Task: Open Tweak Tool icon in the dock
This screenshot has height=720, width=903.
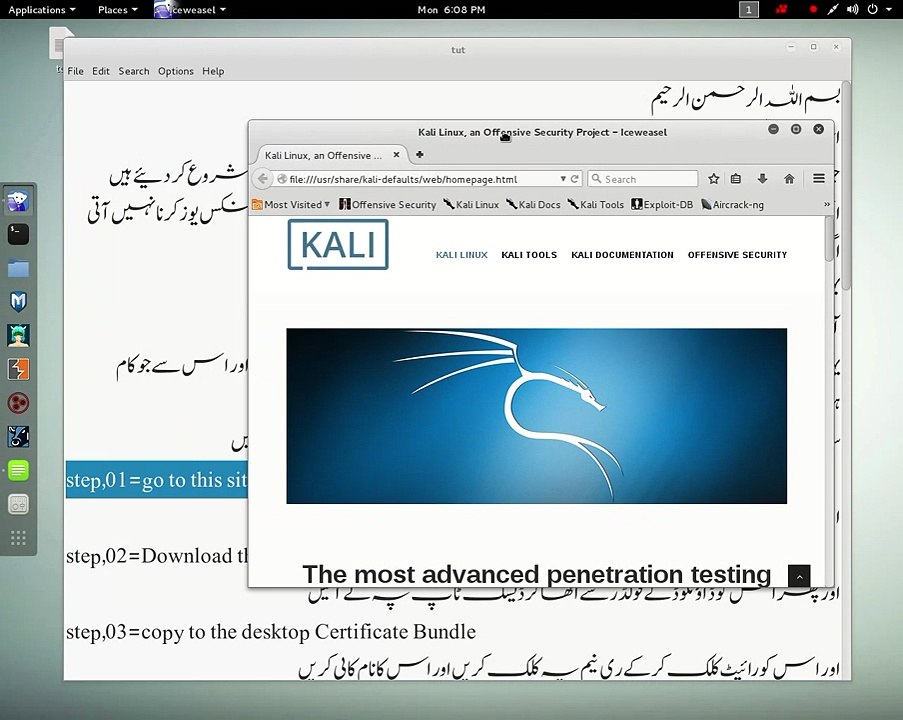Action: (18, 505)
